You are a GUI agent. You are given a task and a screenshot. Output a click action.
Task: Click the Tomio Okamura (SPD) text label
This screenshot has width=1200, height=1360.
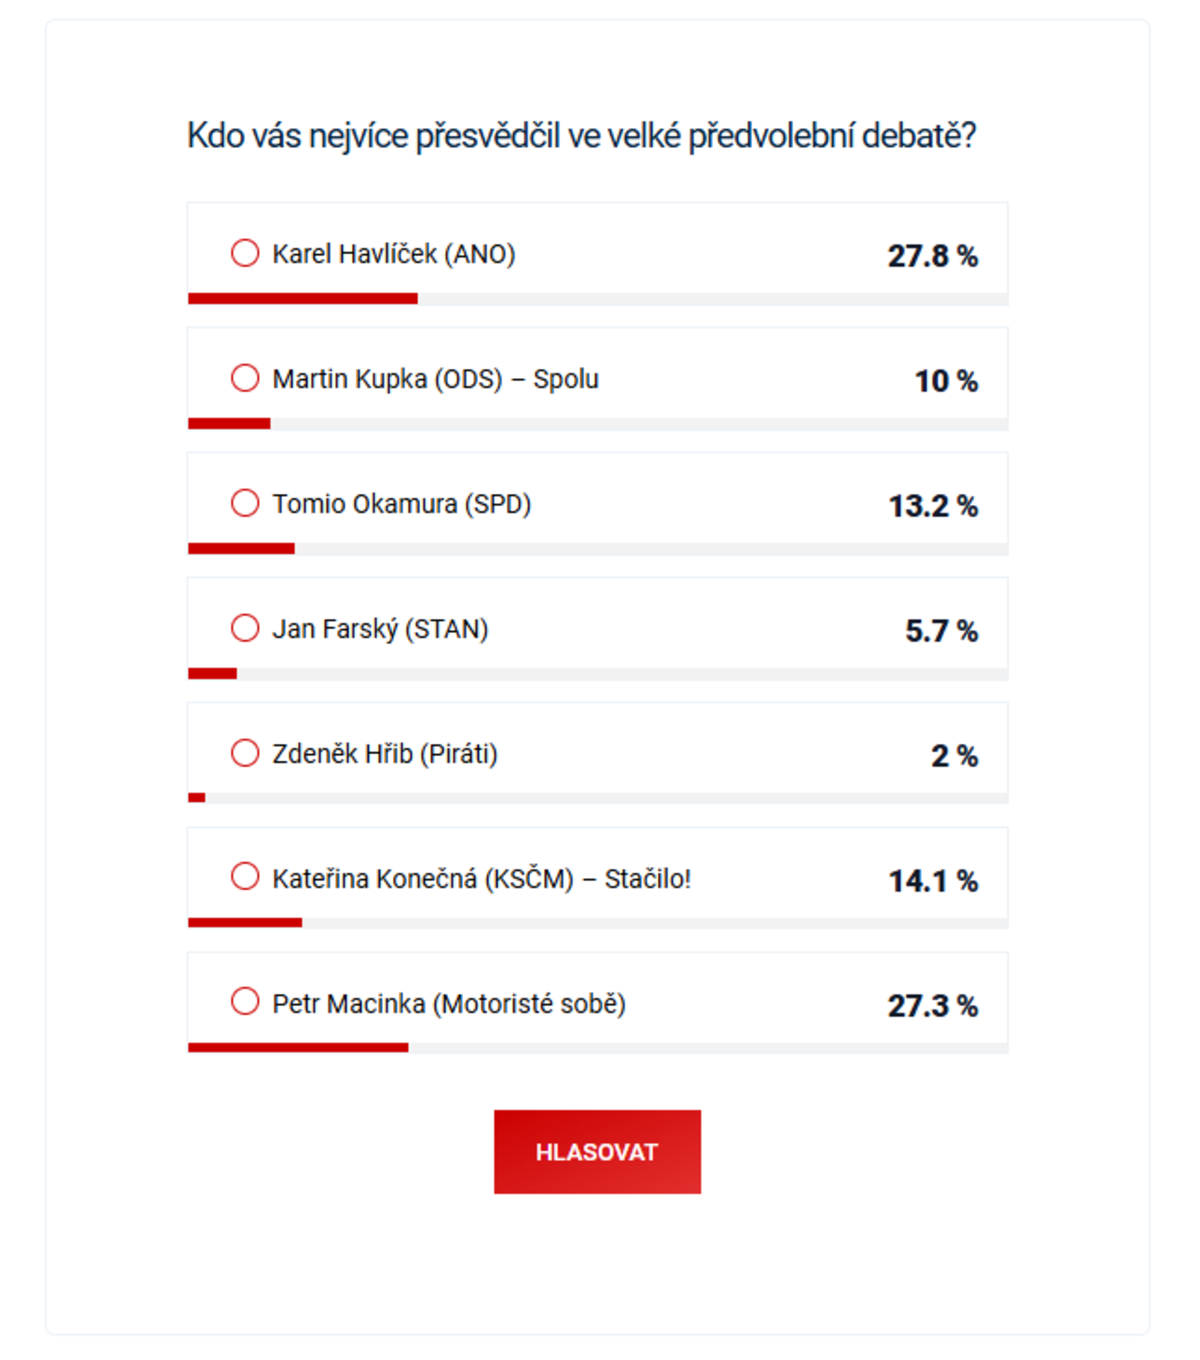point(402,504)
